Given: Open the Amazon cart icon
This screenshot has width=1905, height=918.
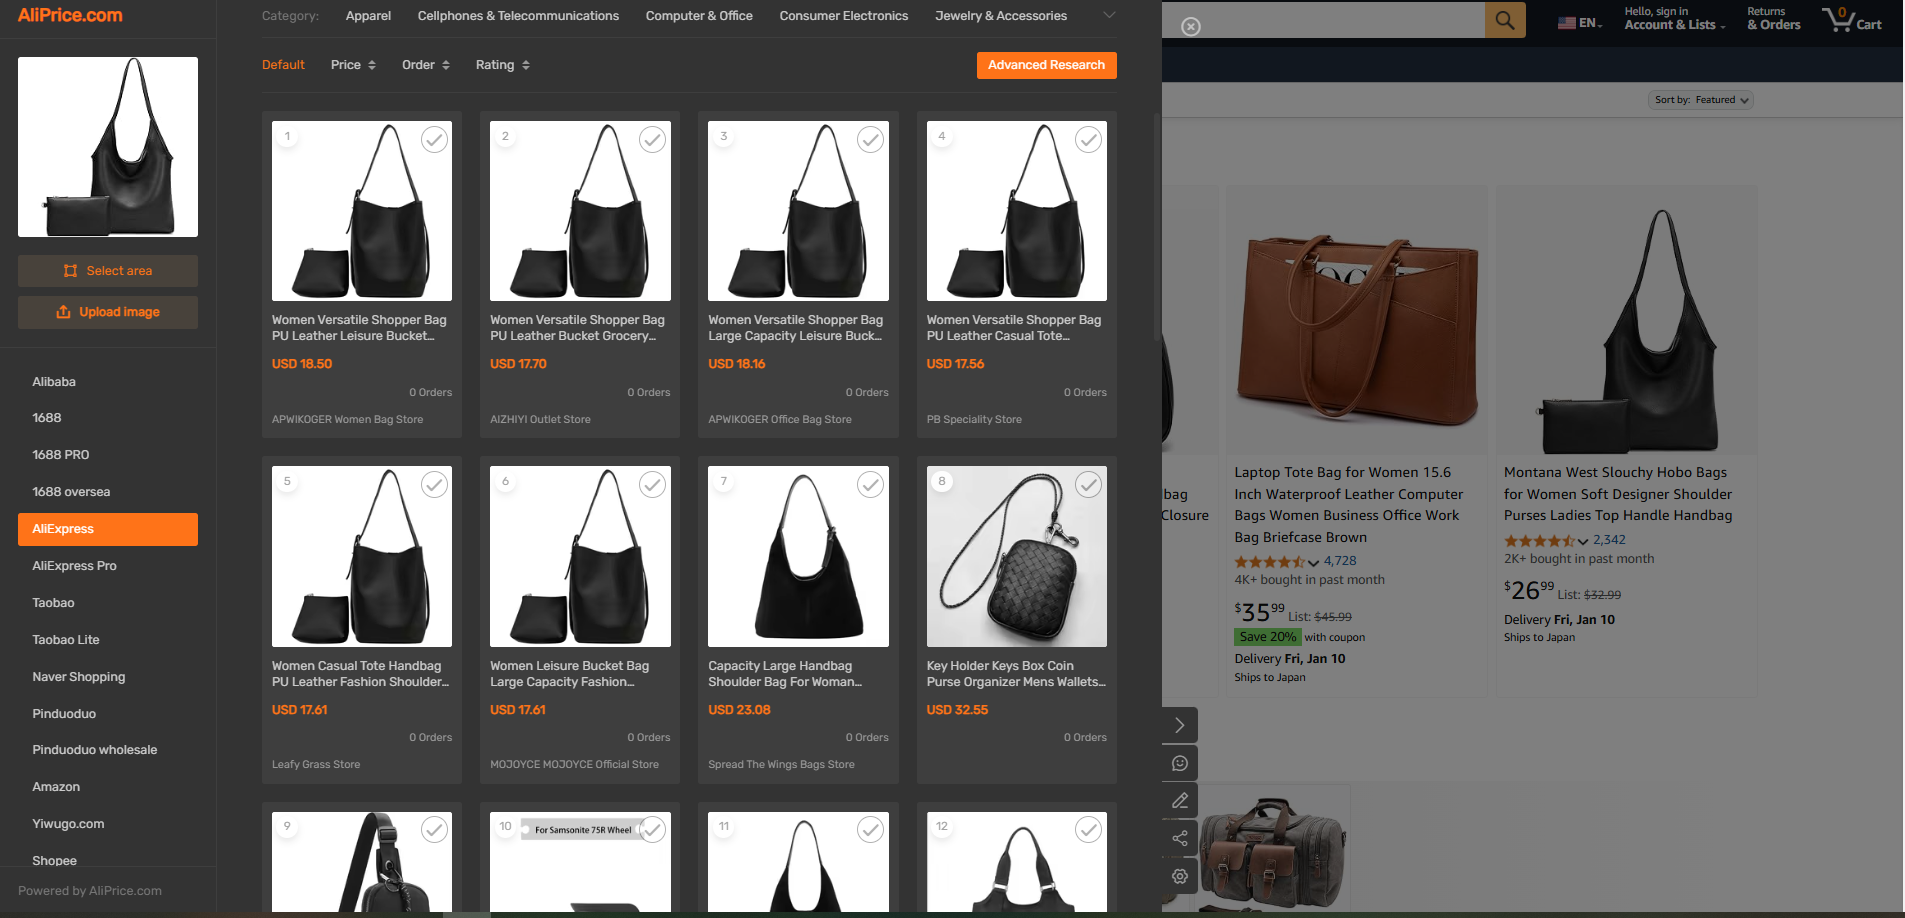Looking at the screenshot, I should tap(1839, 18).
